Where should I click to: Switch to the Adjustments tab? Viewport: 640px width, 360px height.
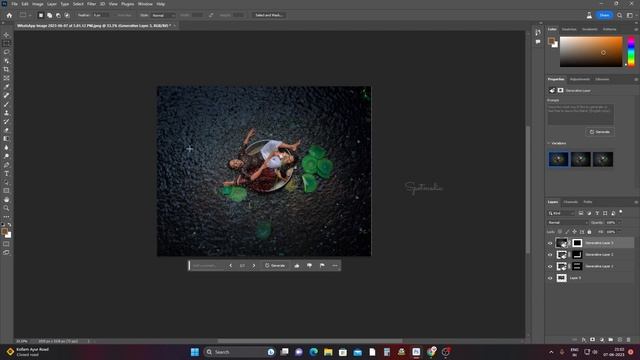click(580, 79)
